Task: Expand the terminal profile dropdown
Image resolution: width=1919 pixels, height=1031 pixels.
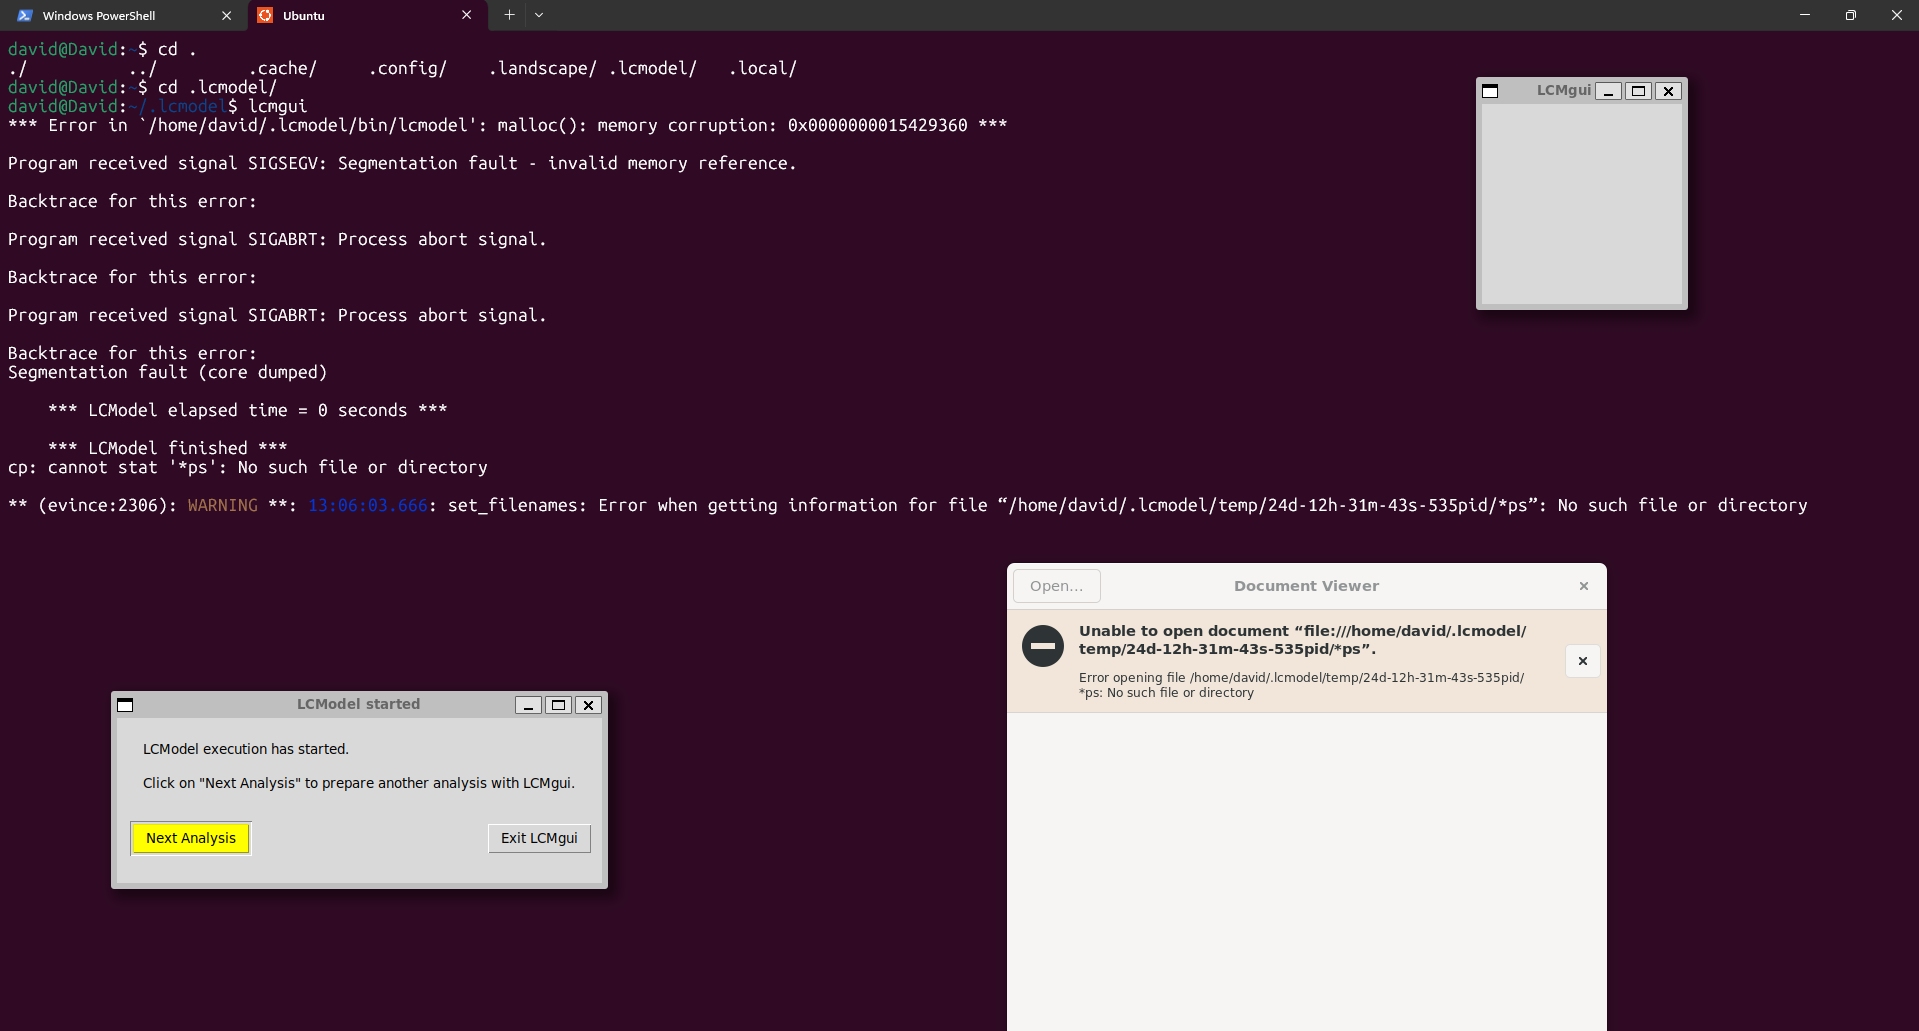Action: (x=539, y=15)
